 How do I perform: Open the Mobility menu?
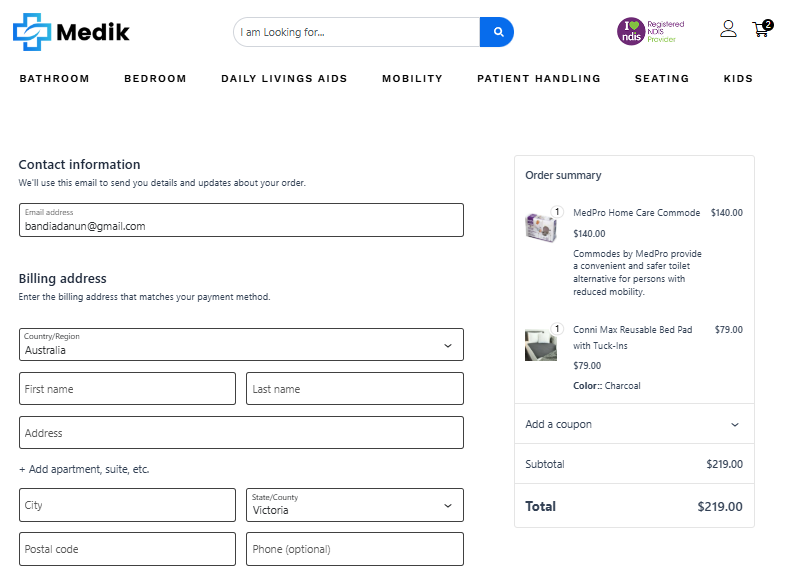click(x=412, y=79)
